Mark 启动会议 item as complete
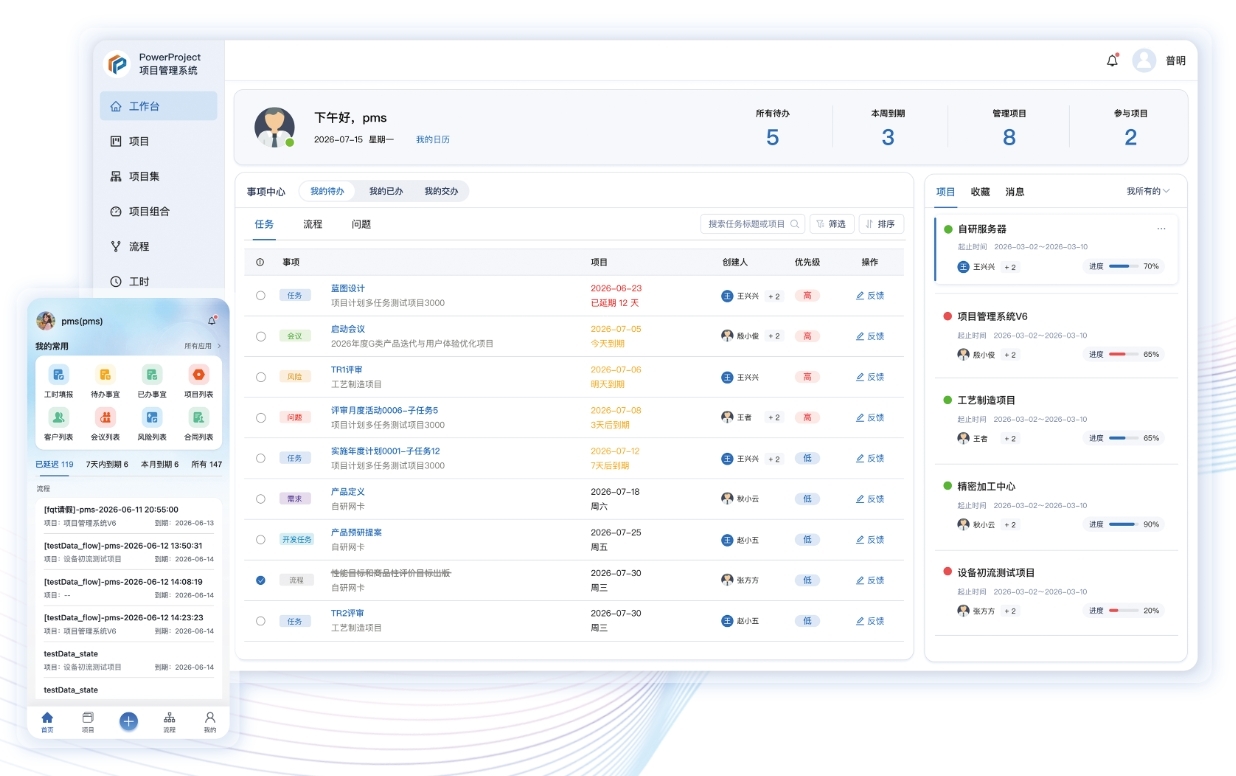Image resolution: width=1236 pixels, height=776 pixels. 260,336
